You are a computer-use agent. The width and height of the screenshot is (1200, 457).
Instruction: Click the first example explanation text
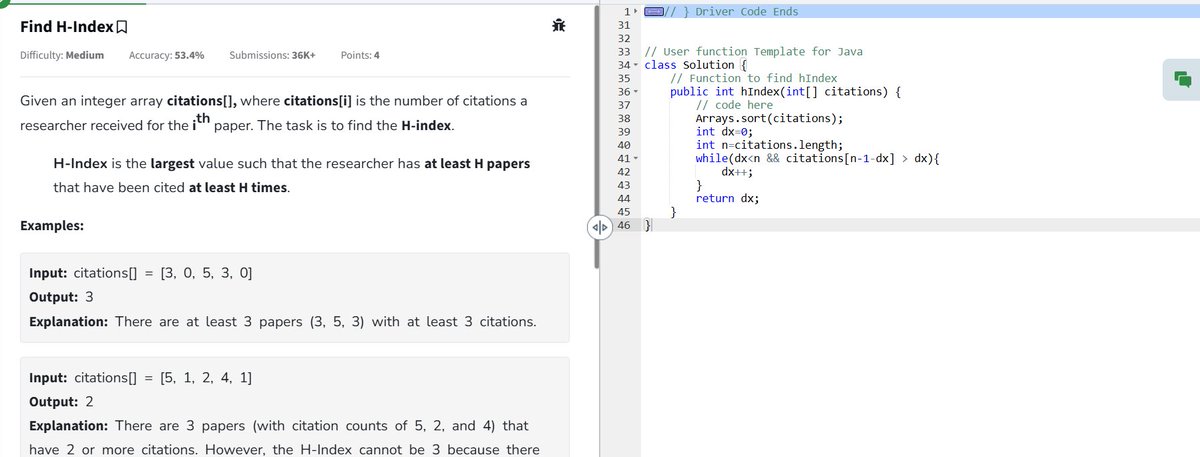283,322
